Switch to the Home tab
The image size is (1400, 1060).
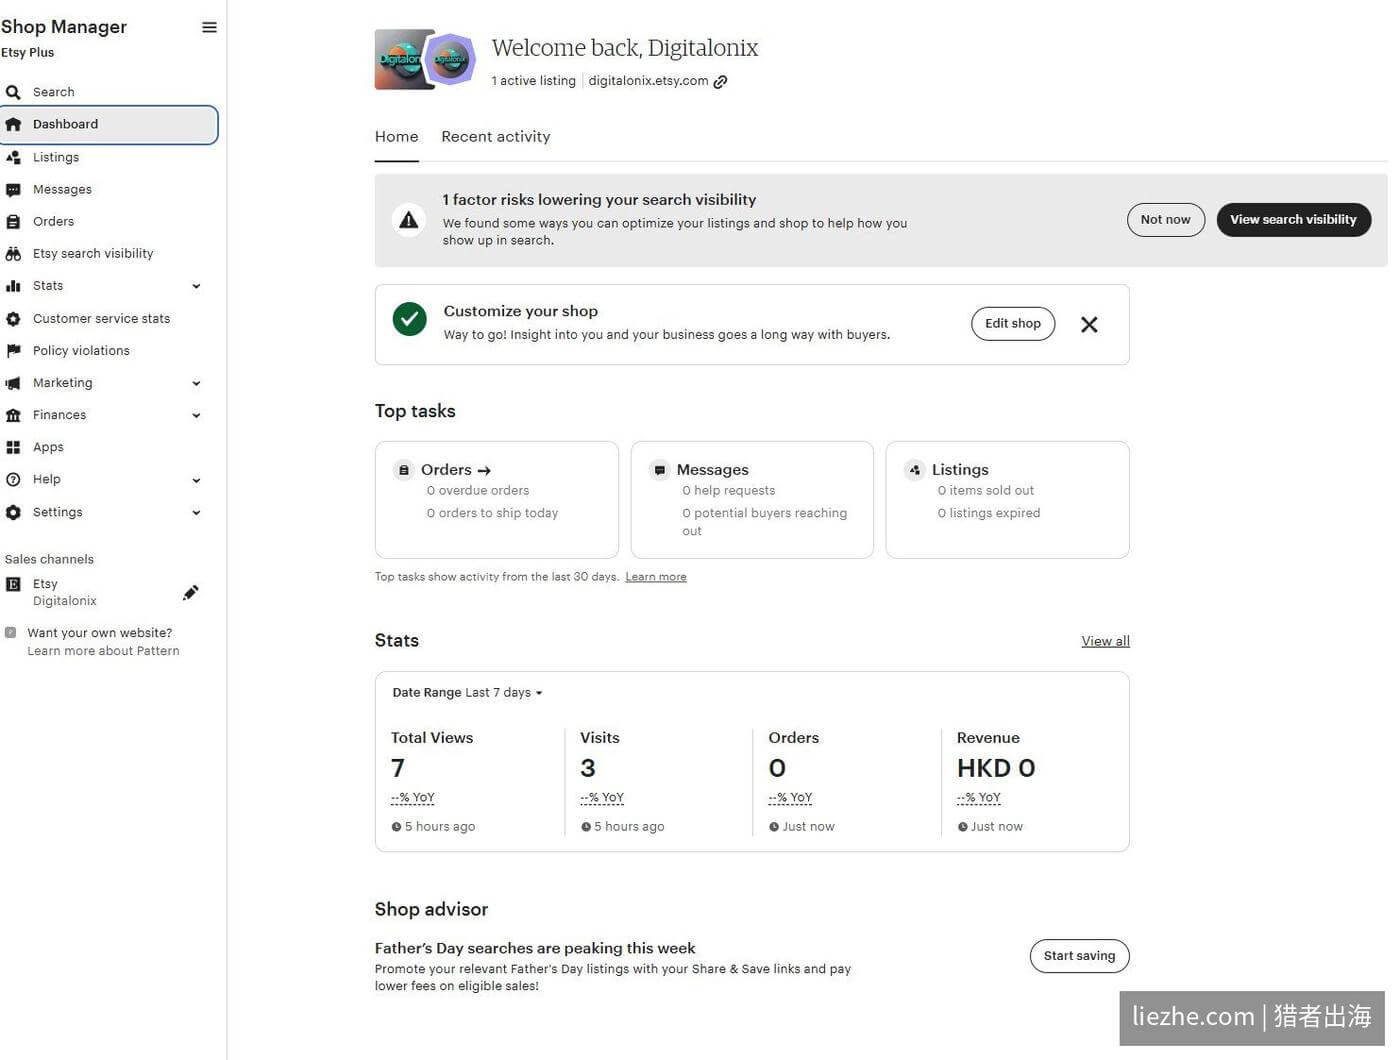[x=397, y=137]
